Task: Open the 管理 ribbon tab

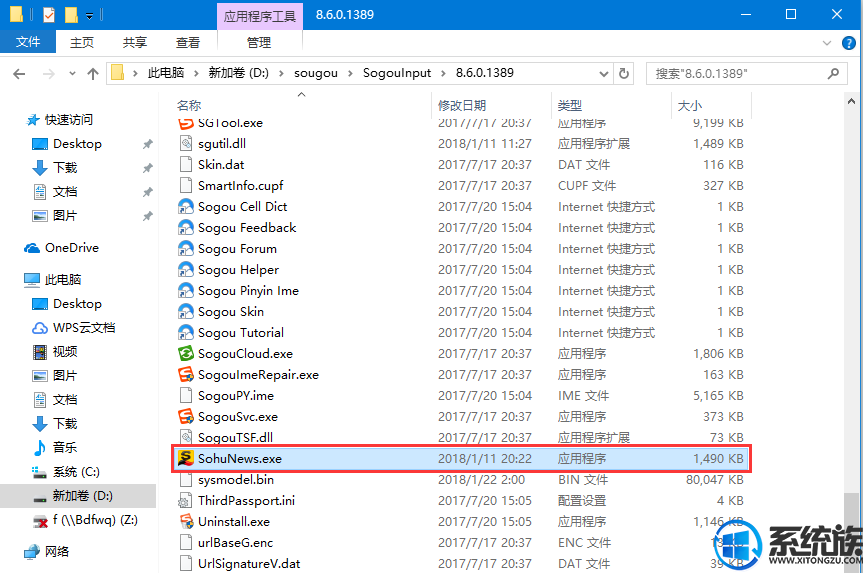Action: click(259, 42)
